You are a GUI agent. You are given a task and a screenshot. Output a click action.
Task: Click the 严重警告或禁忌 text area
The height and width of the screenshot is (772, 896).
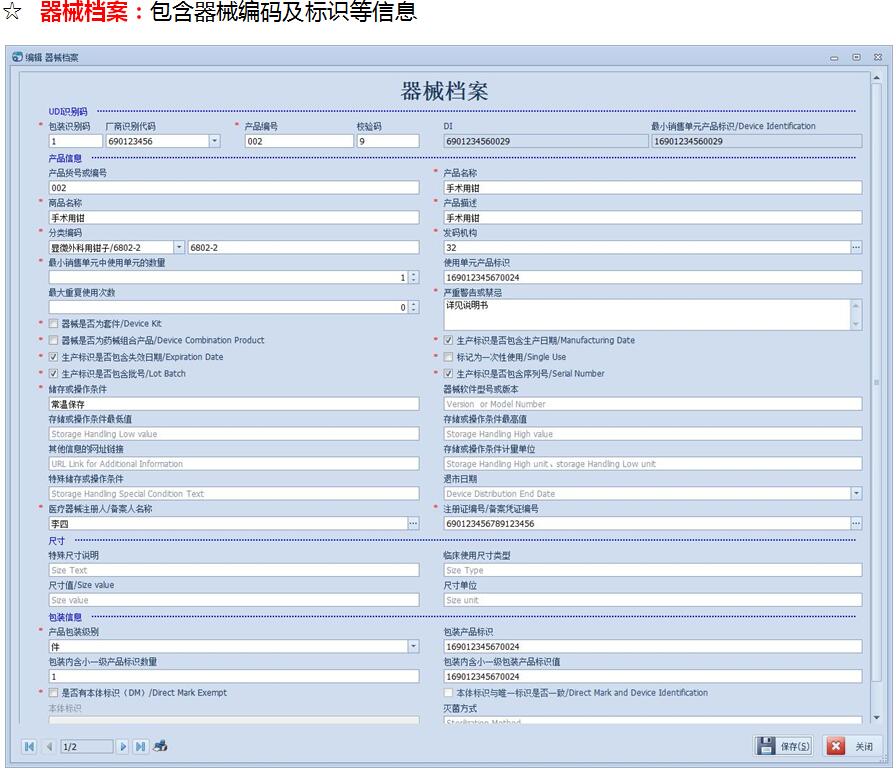(647, 315)
